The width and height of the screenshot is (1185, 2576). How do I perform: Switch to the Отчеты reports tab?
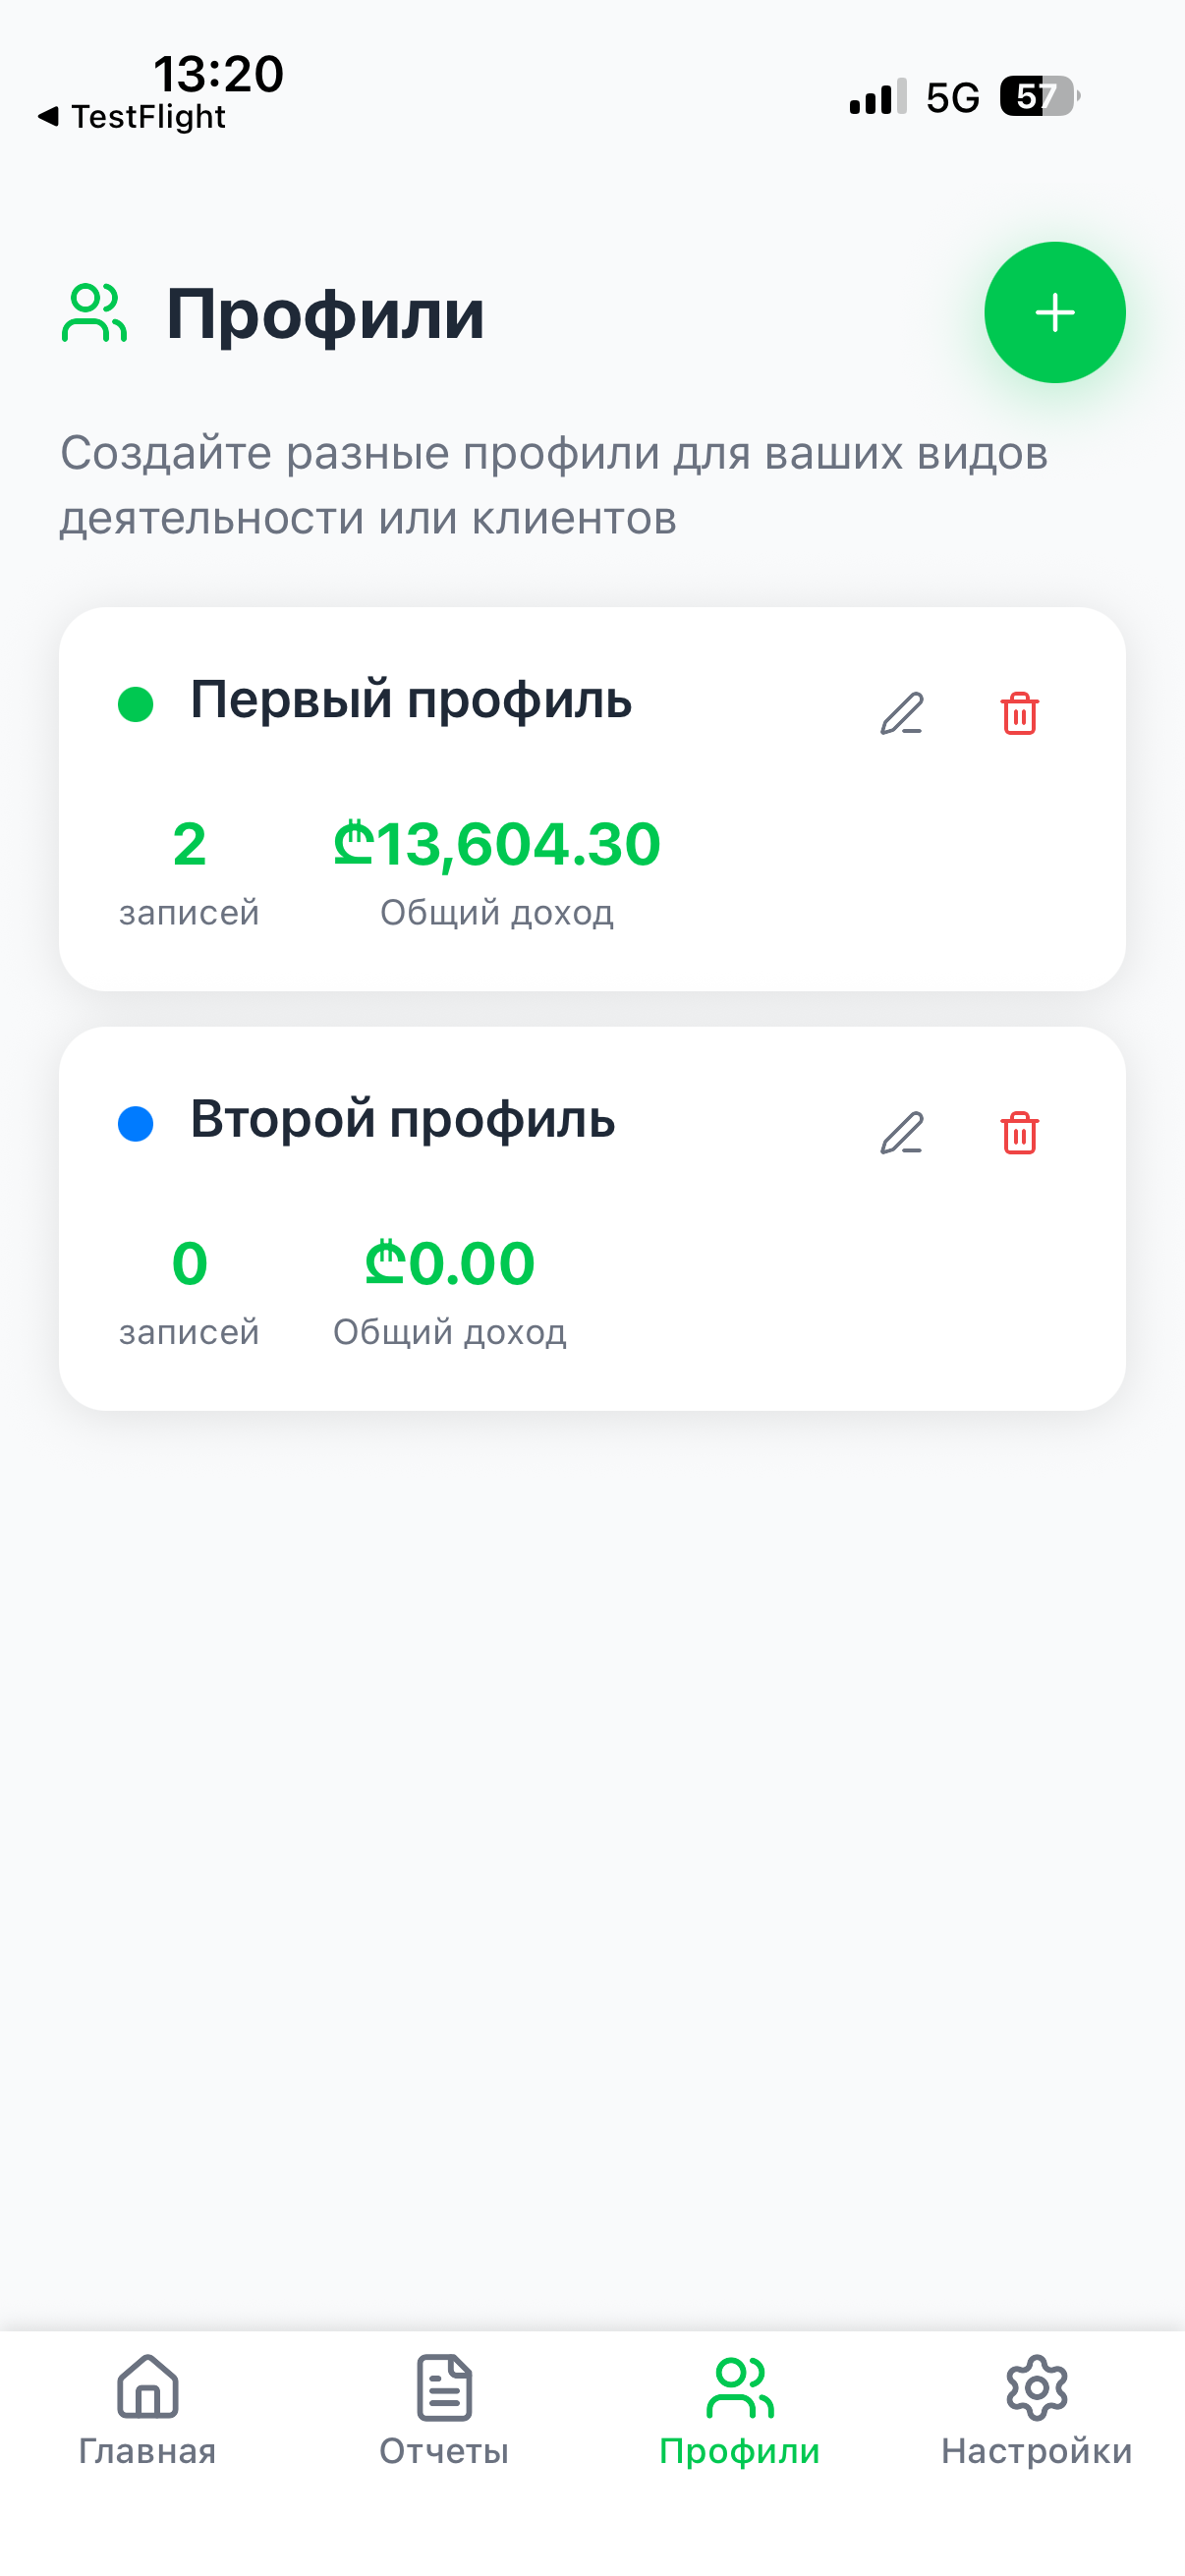coord(444,2411)
